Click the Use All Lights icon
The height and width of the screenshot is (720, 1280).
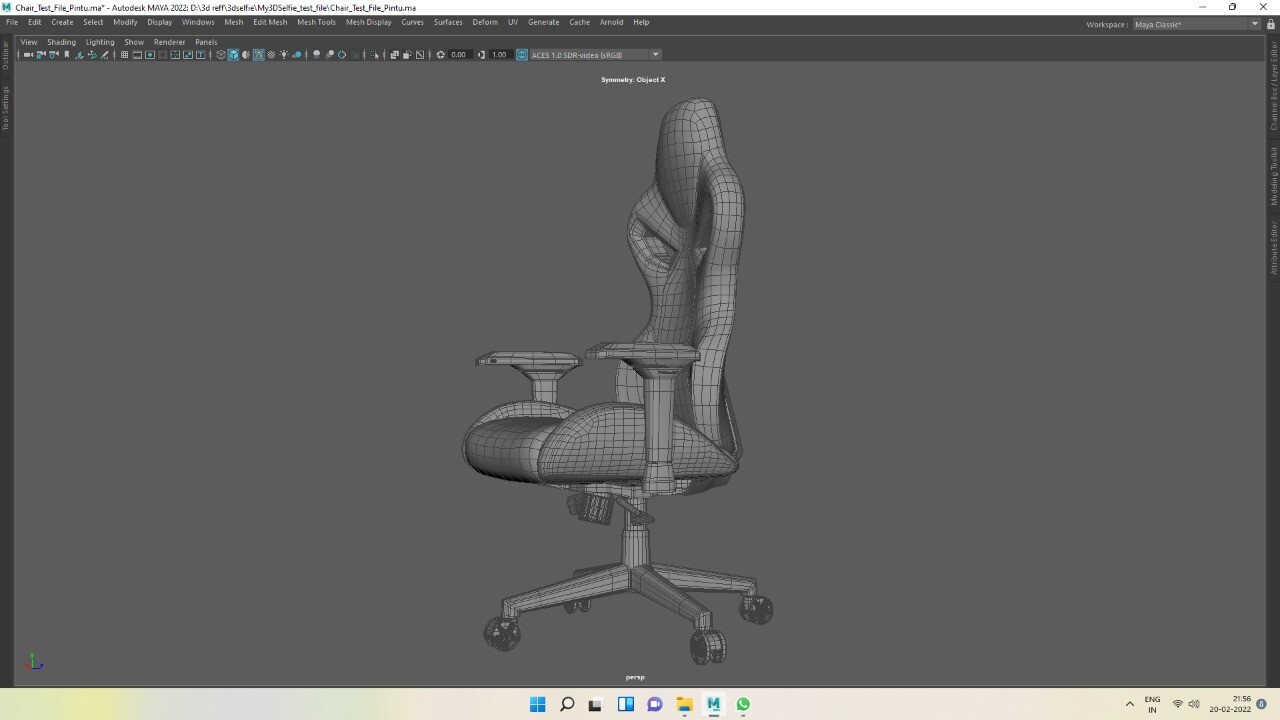pos(284,55)
